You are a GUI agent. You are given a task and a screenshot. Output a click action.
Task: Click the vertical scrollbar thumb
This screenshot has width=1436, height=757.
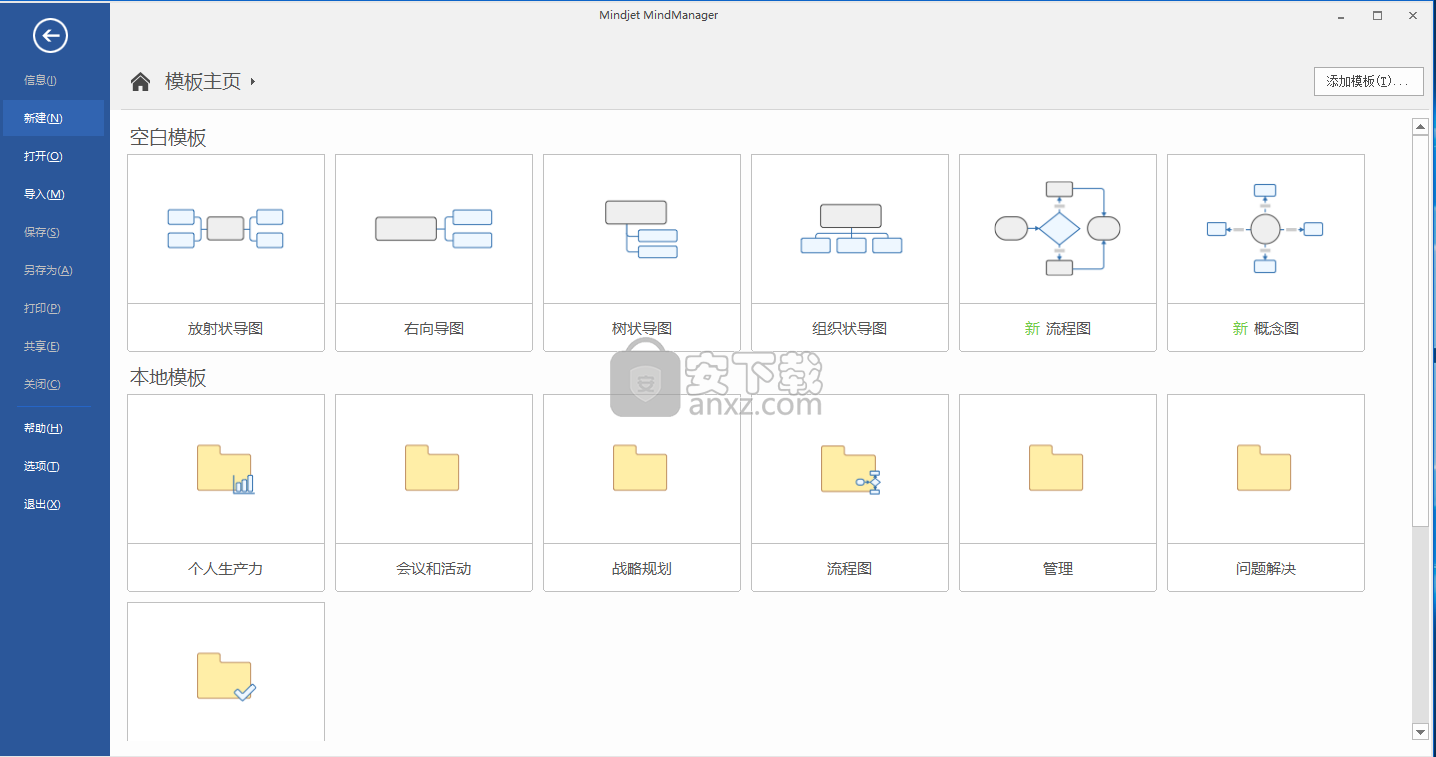coord(1420,330)
